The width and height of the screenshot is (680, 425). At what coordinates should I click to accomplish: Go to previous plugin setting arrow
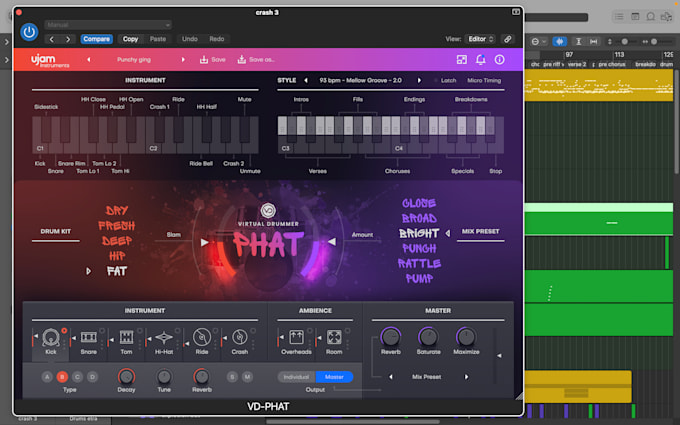click(52, 39)
